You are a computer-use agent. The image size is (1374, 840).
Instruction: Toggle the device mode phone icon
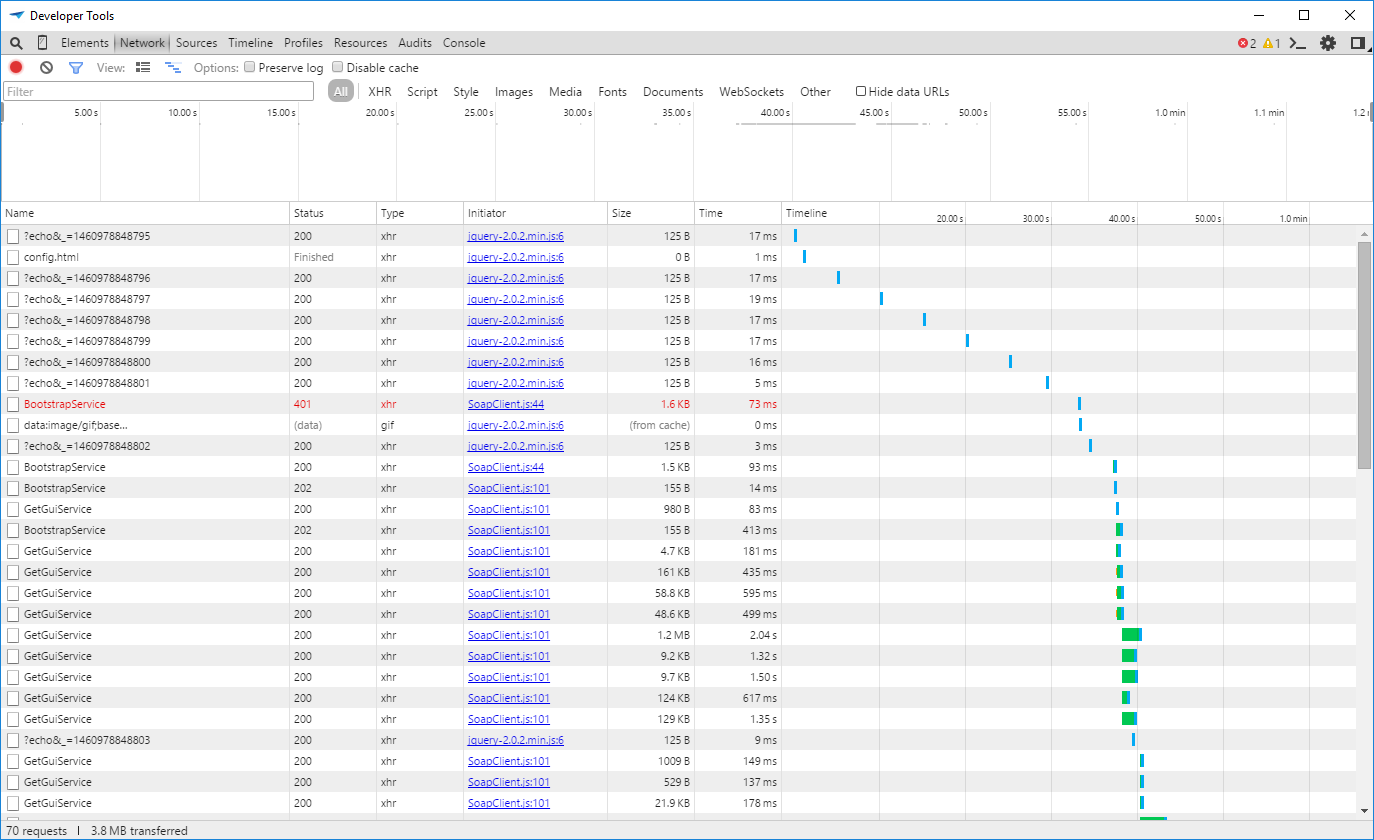tap(42, 43)
